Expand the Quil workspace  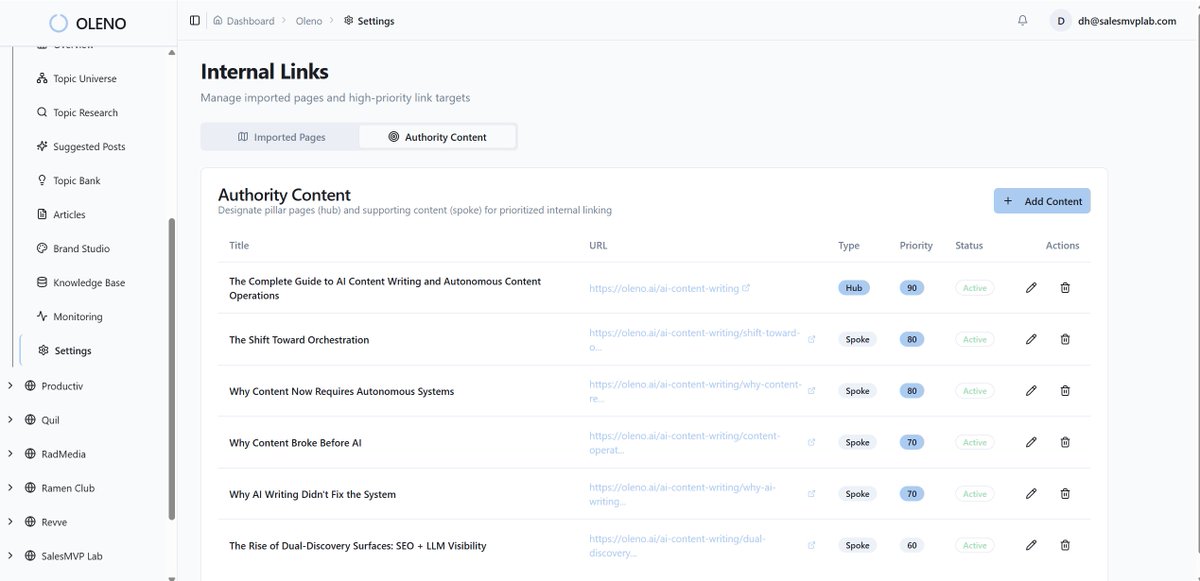pos(10,420)
